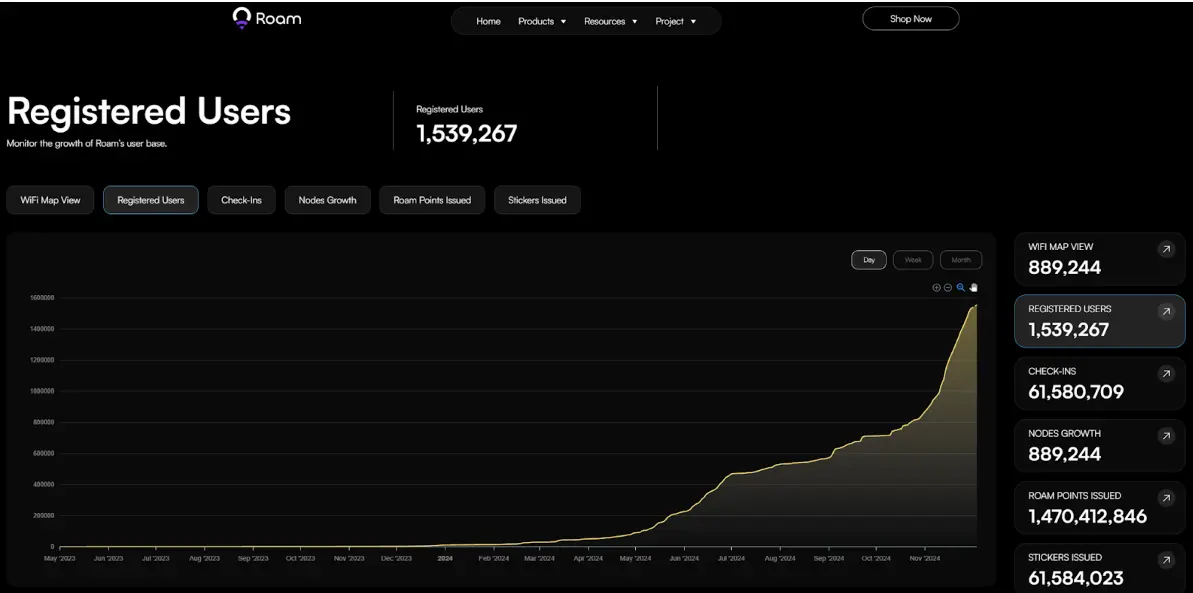Click the 1,470,412,846 Roam Points value
Screen dimensions: 1193x593
[1087, 516]
